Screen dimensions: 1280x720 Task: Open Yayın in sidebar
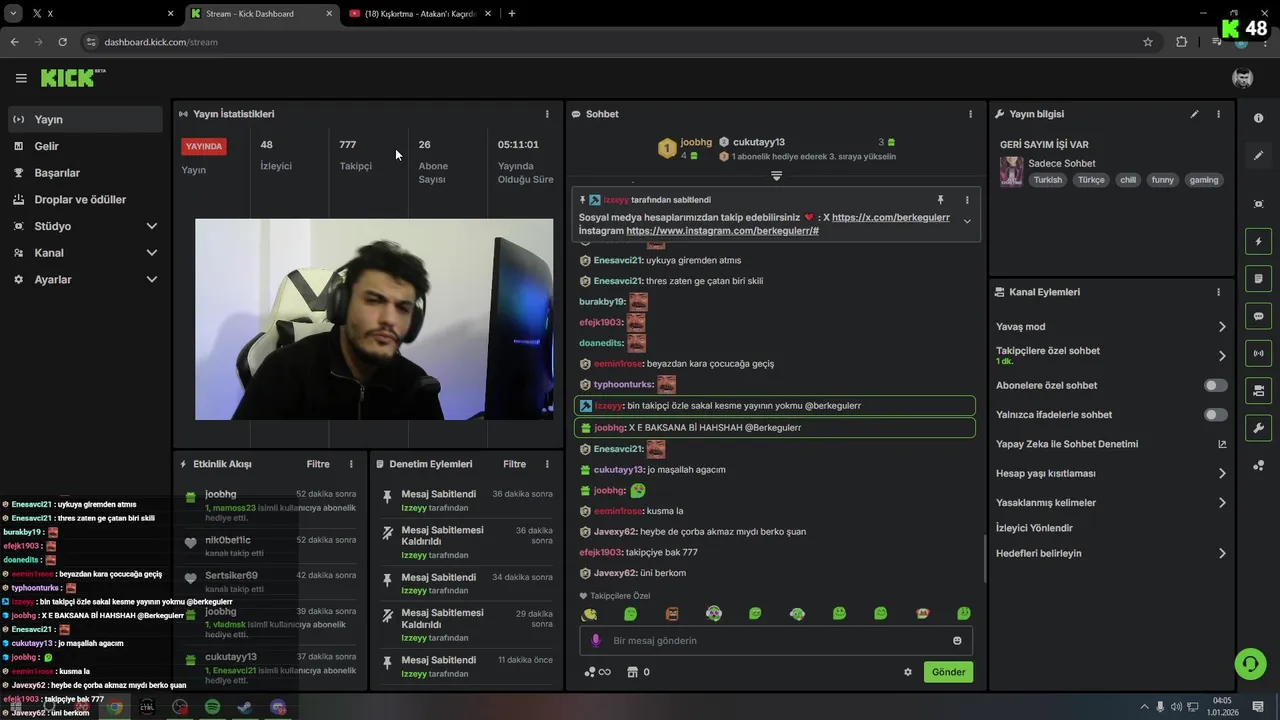coord(84,119)
